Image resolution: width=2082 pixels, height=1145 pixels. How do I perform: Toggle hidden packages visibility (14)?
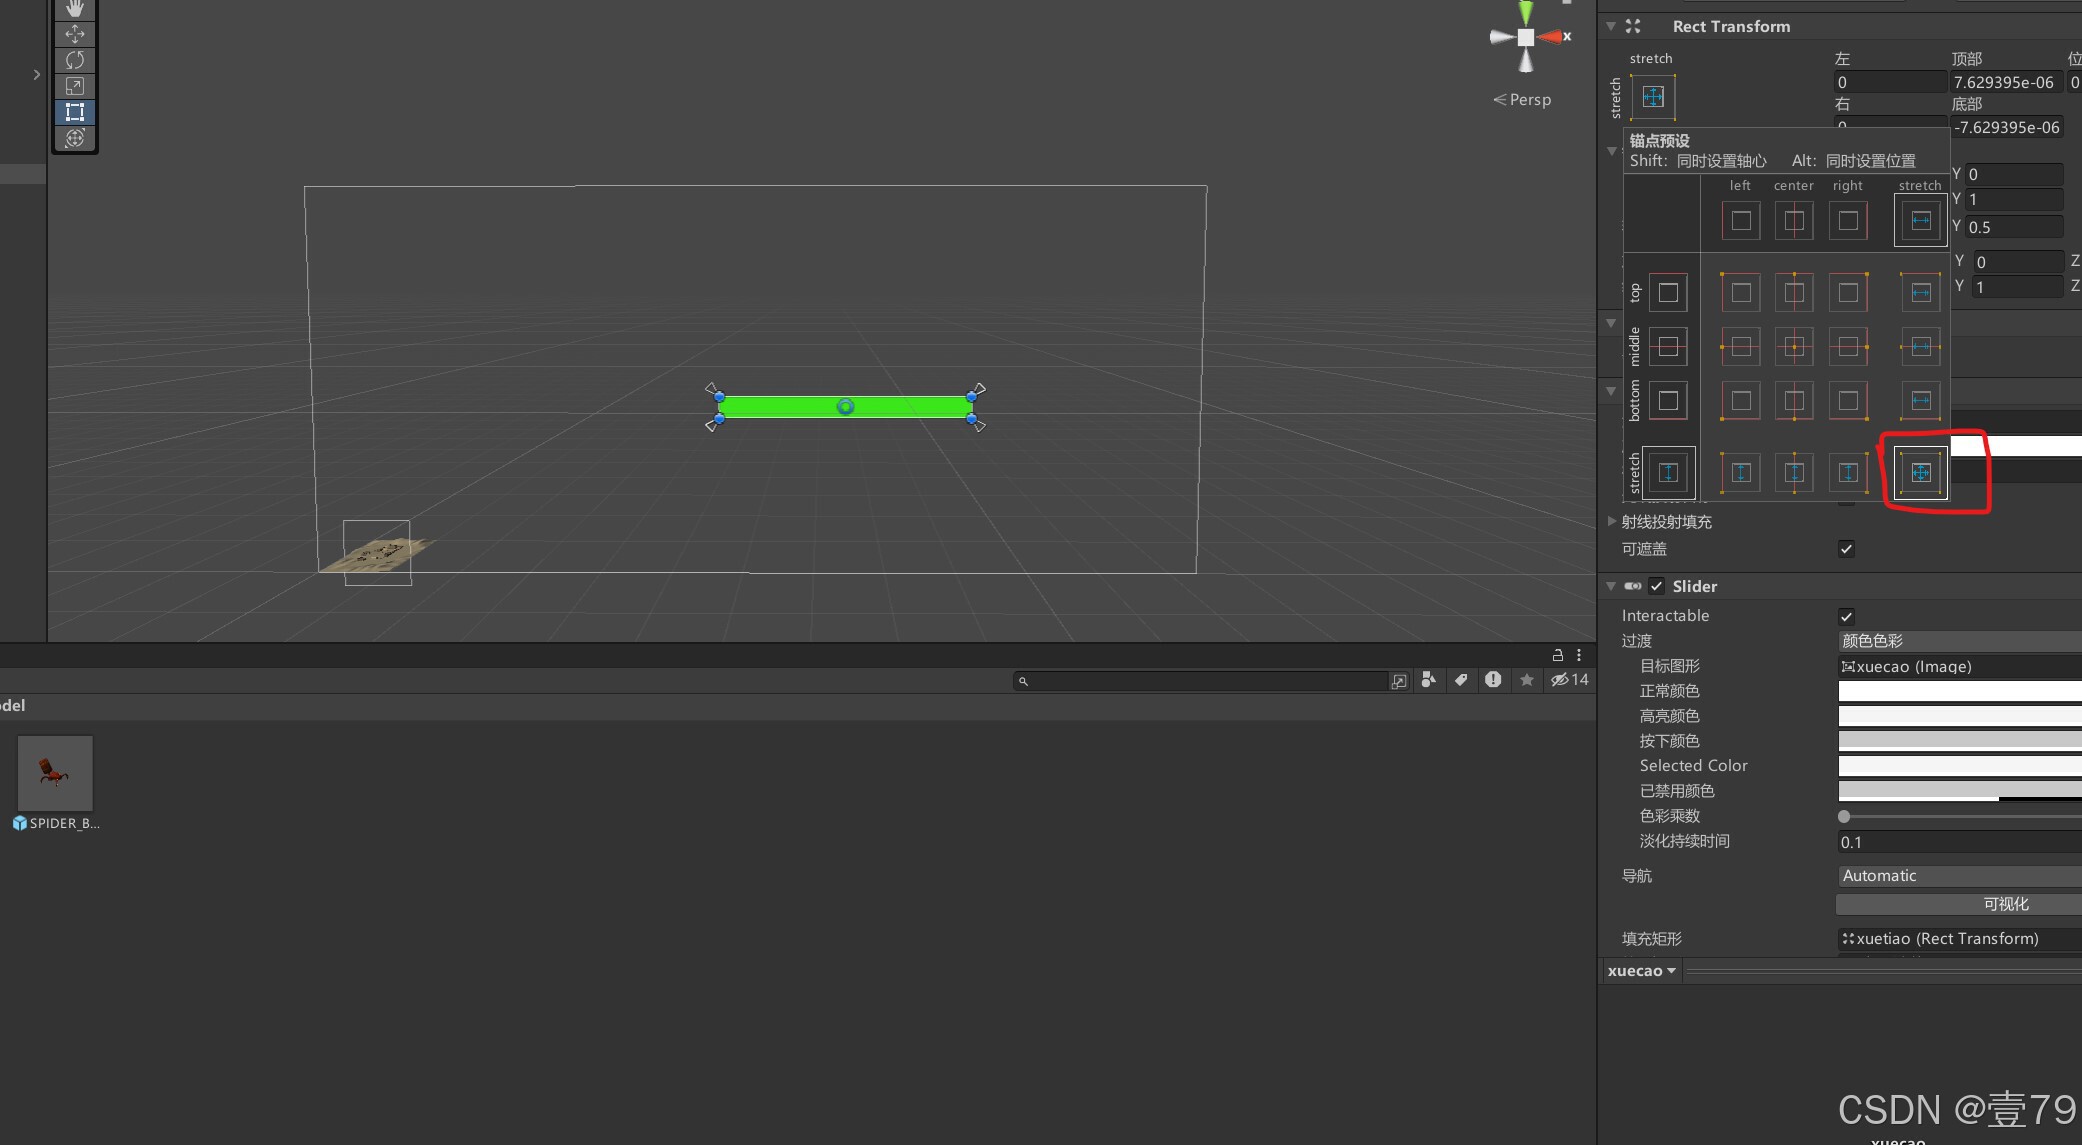click(x=1569, y=680)
